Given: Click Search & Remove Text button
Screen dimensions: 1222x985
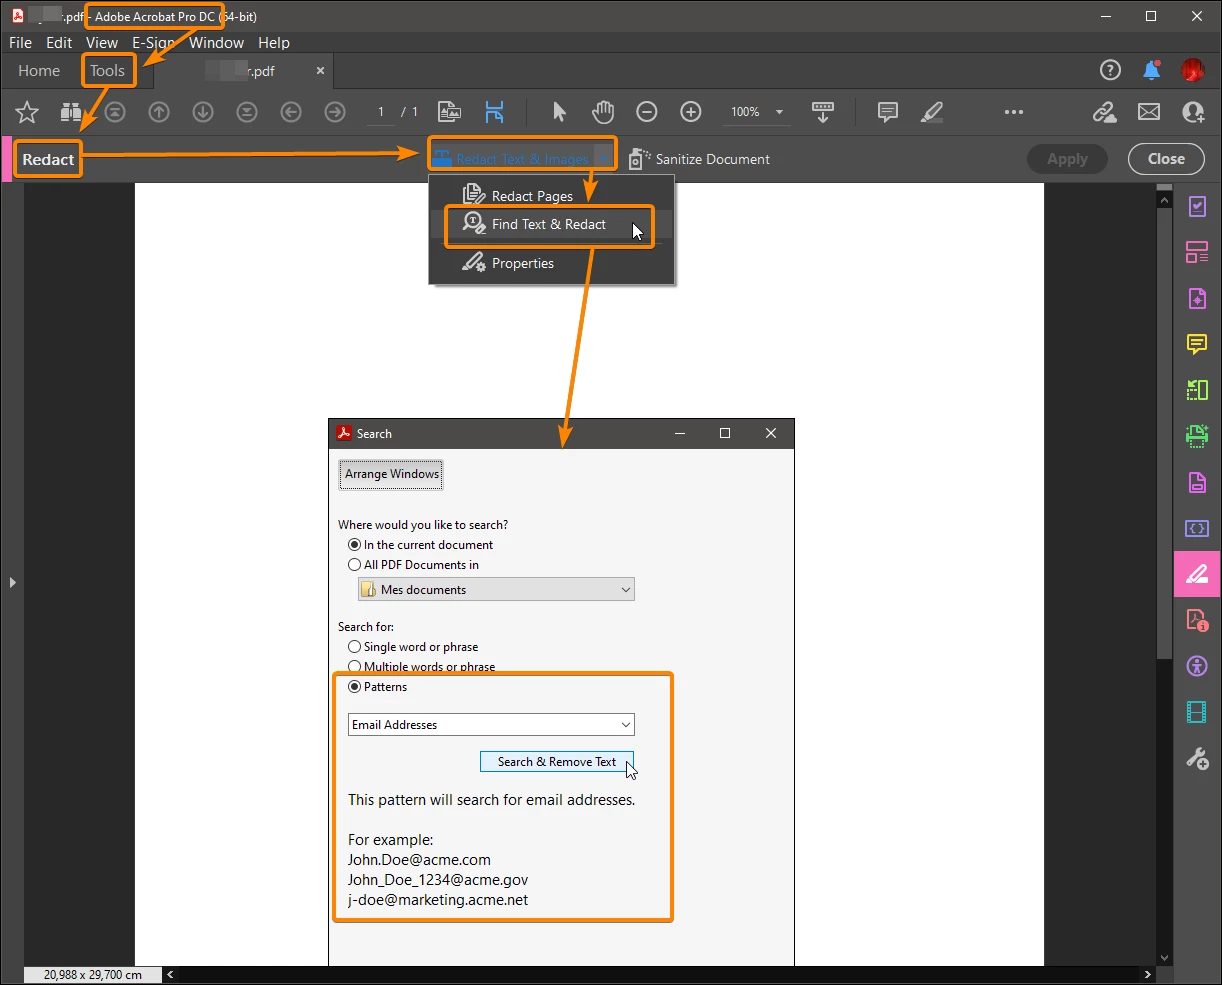Looking at the screenshot, I should click(557, 762).
